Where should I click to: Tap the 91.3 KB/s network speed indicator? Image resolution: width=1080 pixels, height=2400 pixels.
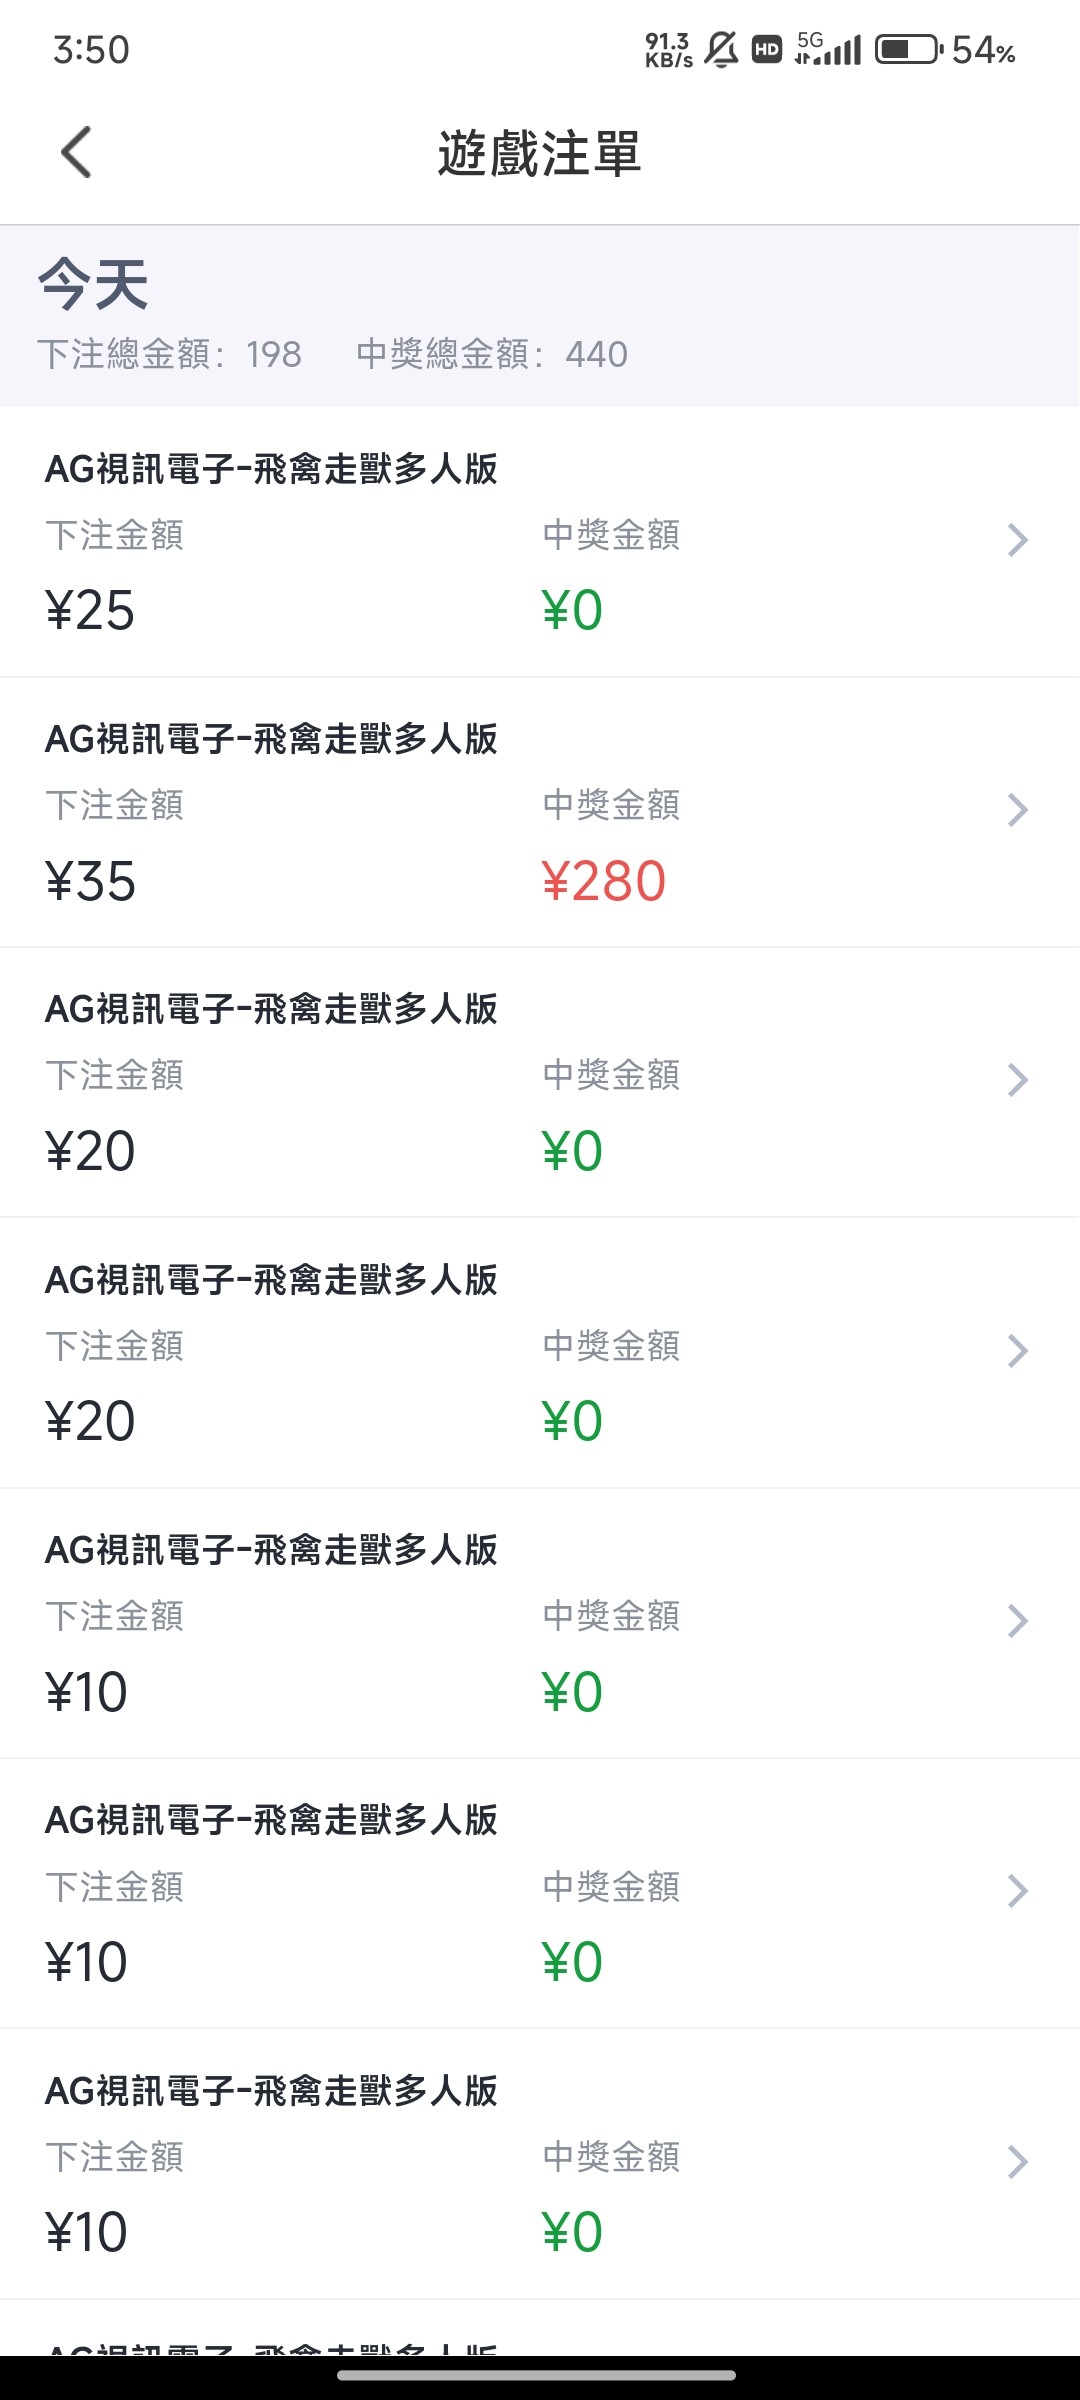tap(668, 49)
